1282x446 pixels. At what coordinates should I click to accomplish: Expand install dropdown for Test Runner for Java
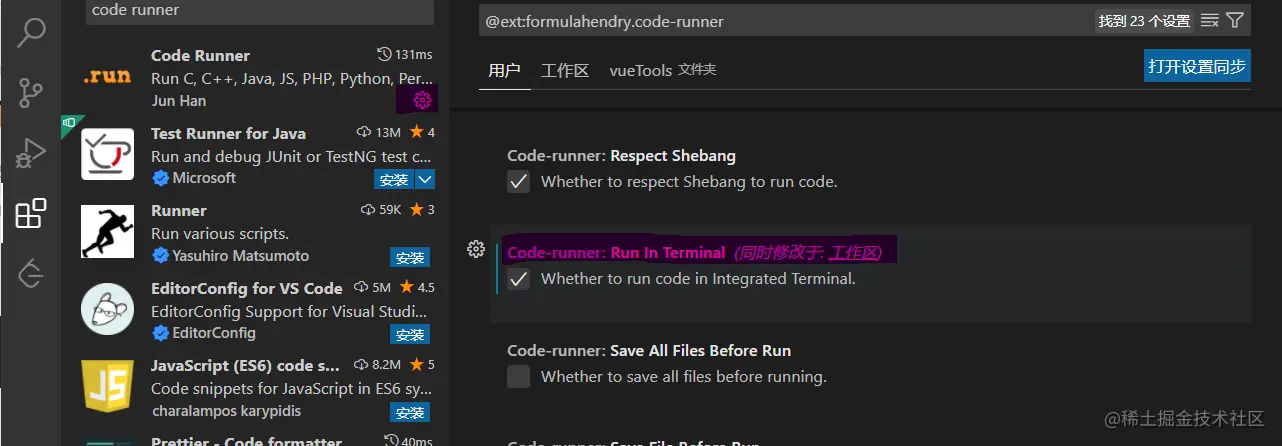click(x=424, y=179)
